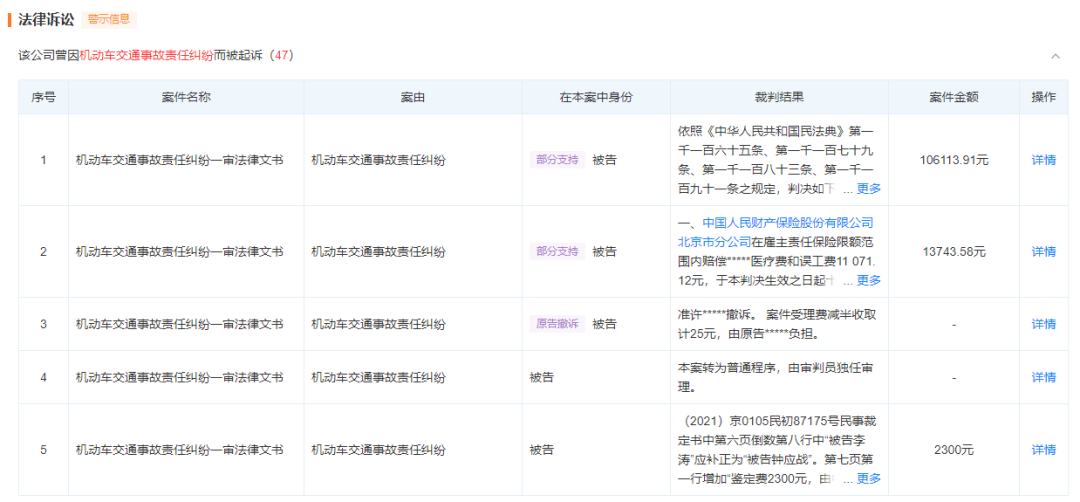Click 原告撤诉 tag in row 3
The image size is (1080, 502).
[557, 324]
